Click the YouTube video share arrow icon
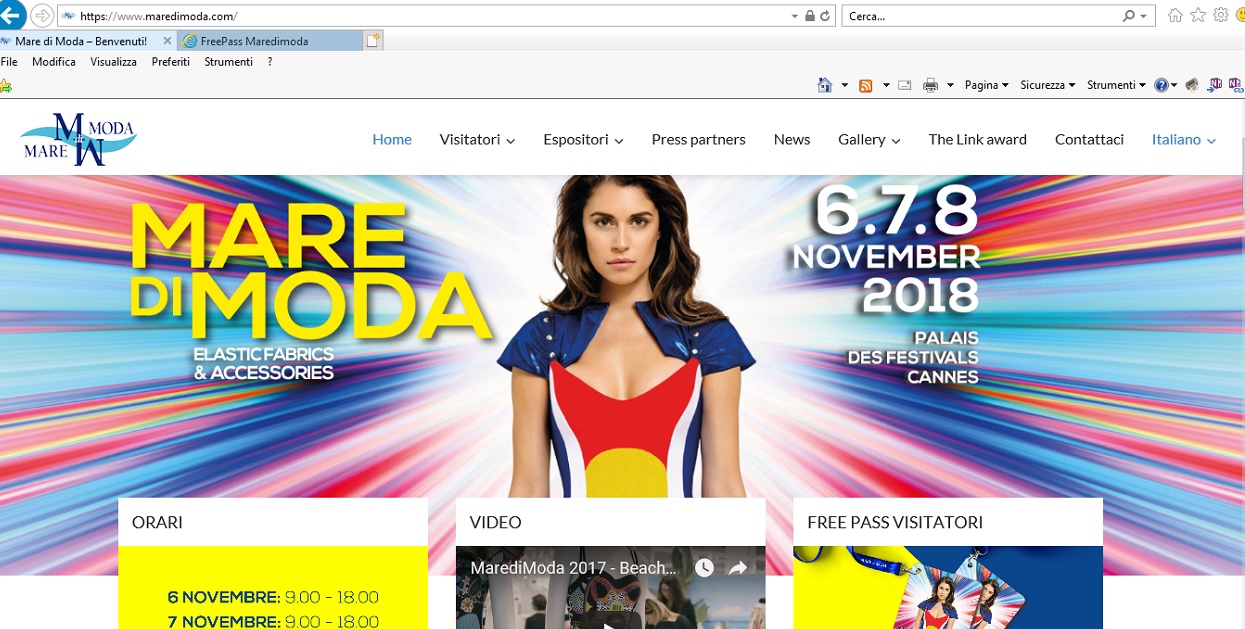The image size is (1245, 629). [738, 568]
